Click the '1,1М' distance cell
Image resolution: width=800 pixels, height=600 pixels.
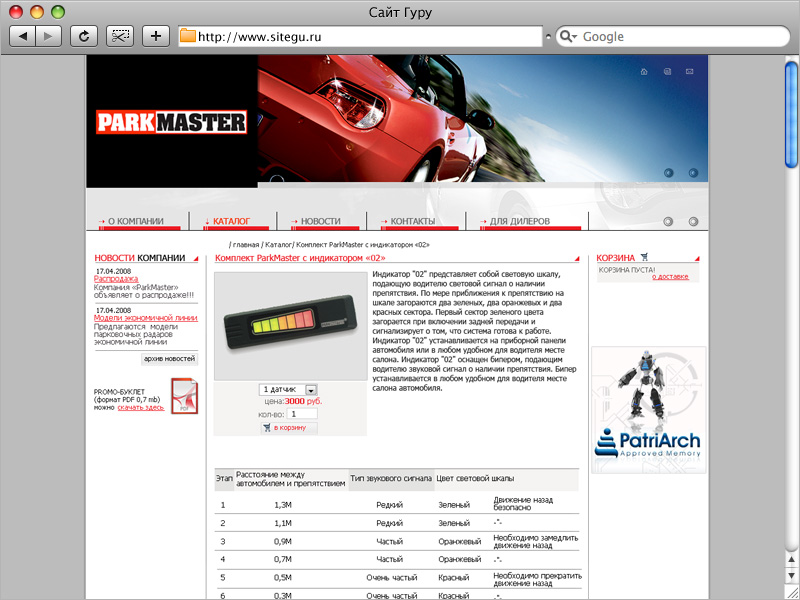(x=283, y=523)
